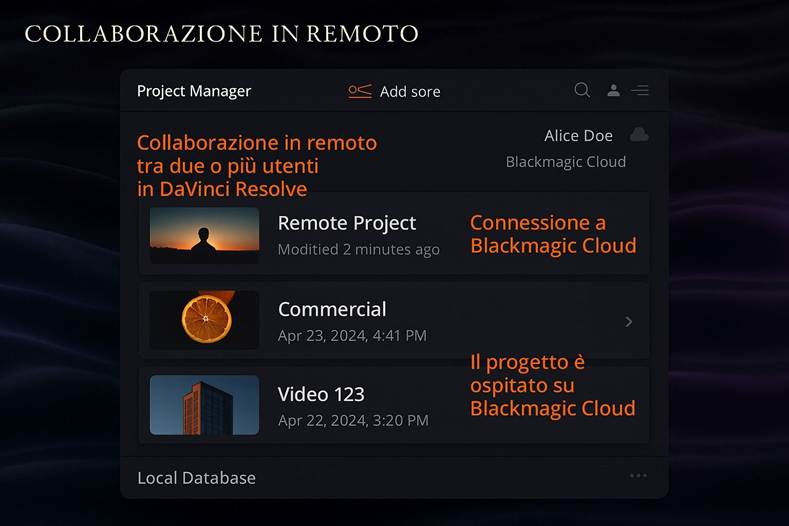
Task: Click the 'Apr 23, 2024, 4:41 PM' date
Action: (352, 336)
